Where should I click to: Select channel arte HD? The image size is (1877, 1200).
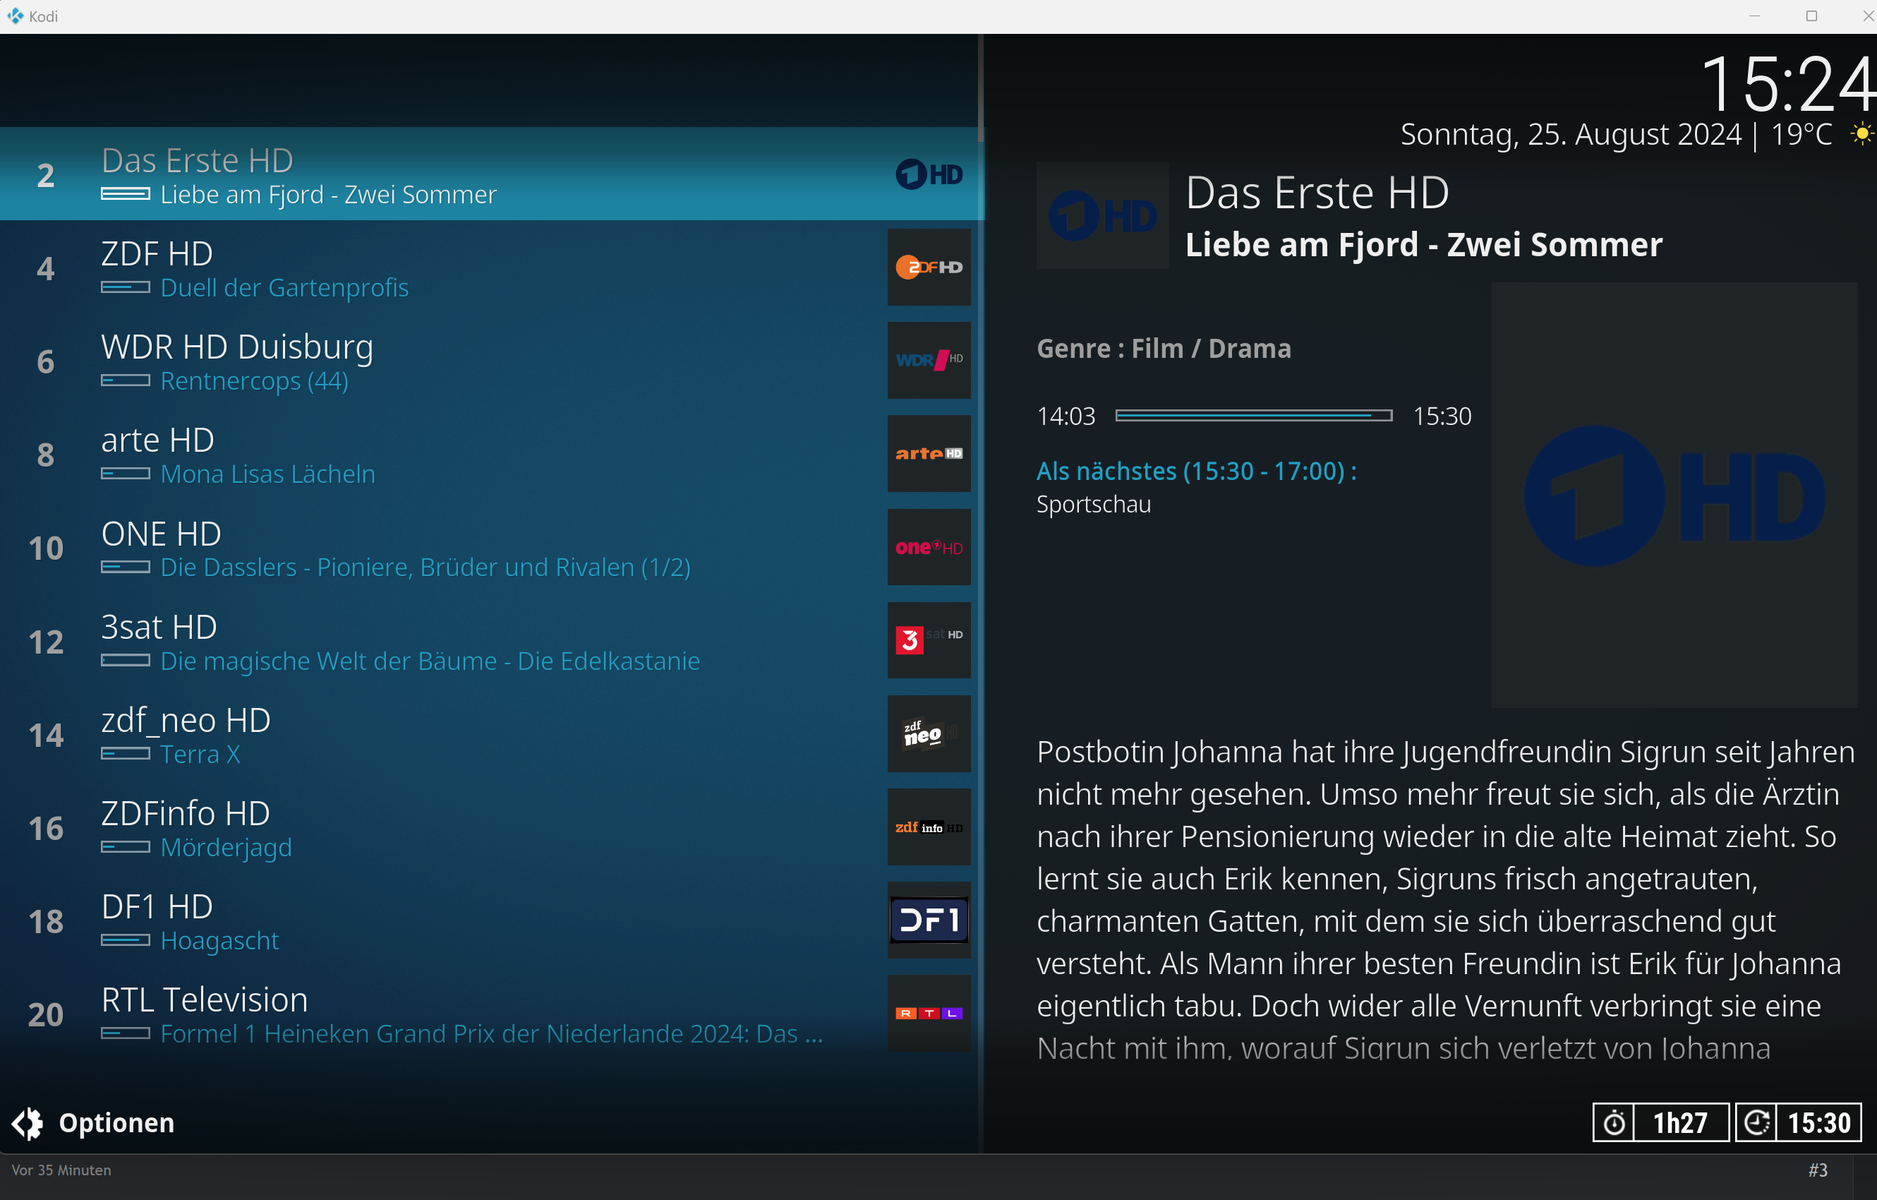490,454
